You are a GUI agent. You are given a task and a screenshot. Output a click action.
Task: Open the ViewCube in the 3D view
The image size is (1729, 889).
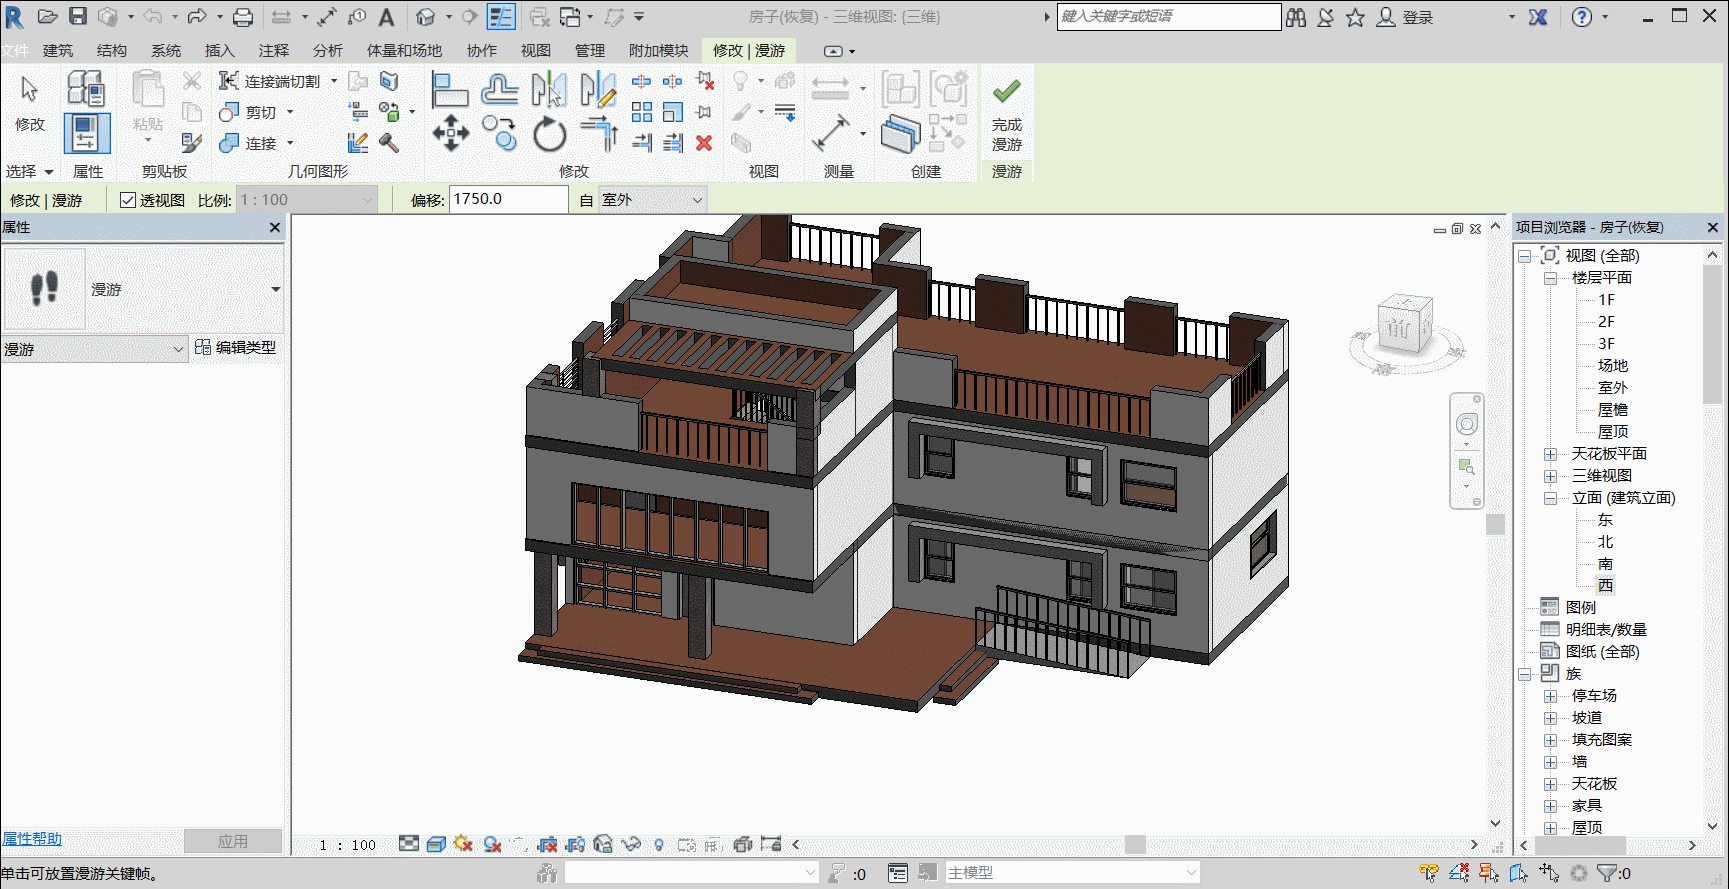click(1404, 324)
